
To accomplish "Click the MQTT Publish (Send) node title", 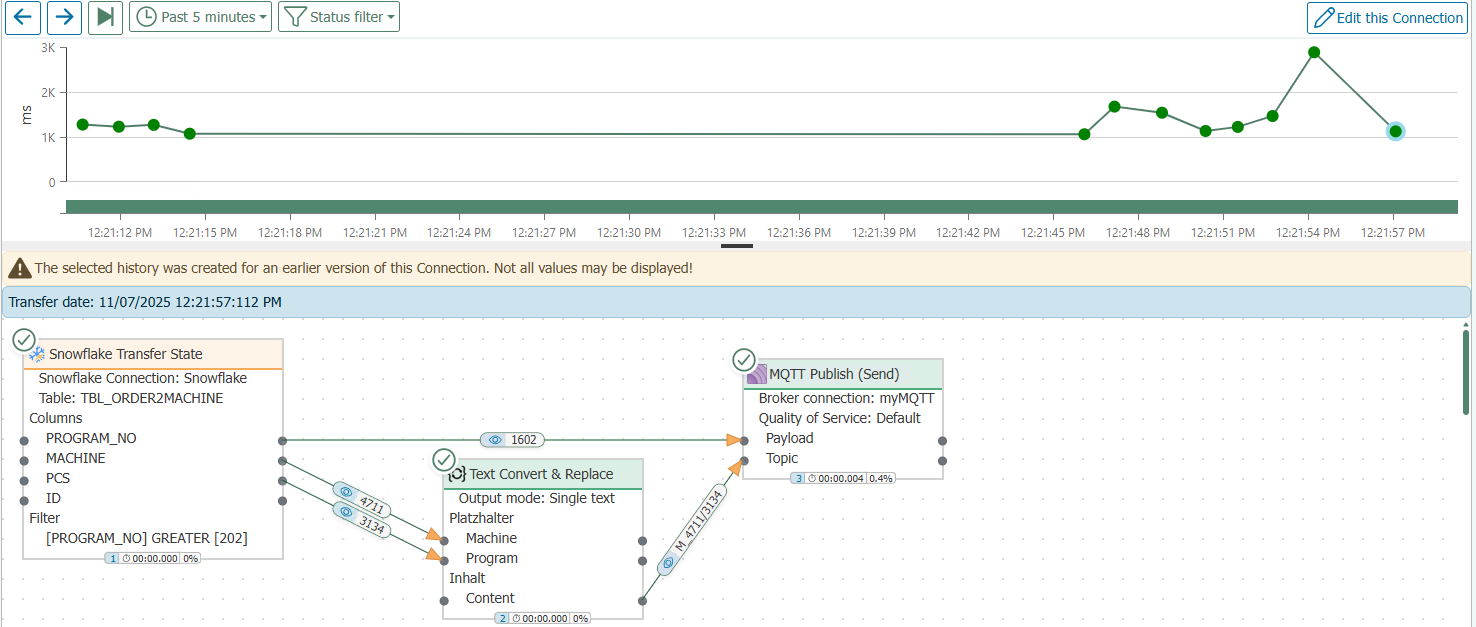I will [x=834, y=374].
